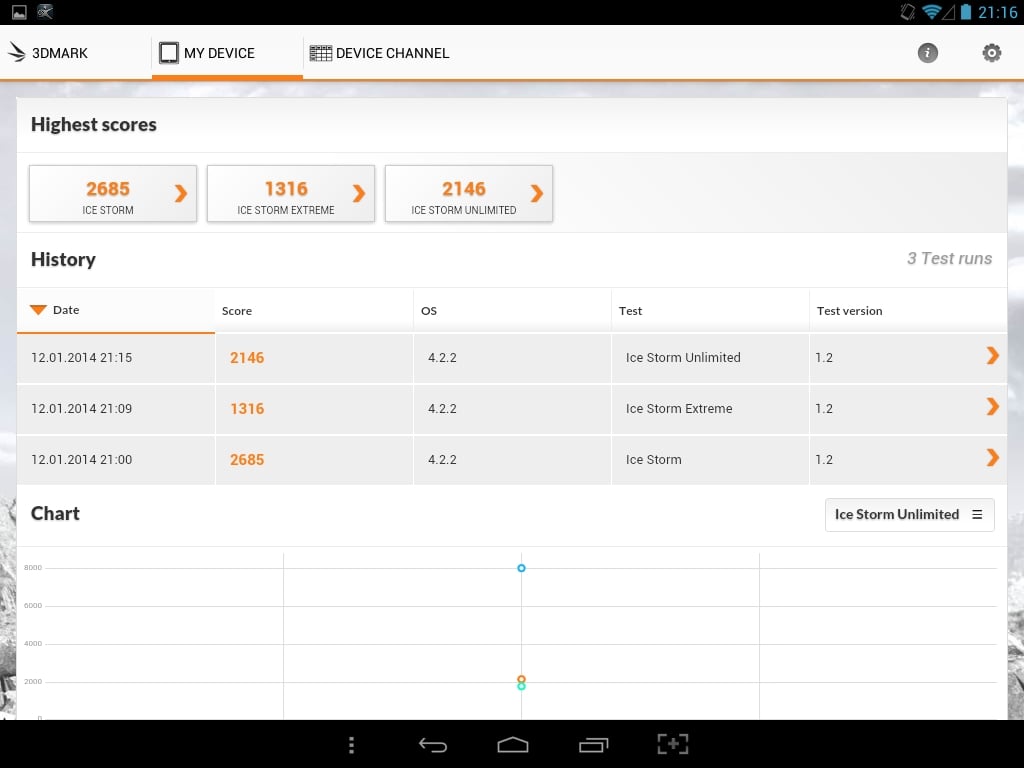
Task: Open the Device Channel tab
Action: coord(379,53)
